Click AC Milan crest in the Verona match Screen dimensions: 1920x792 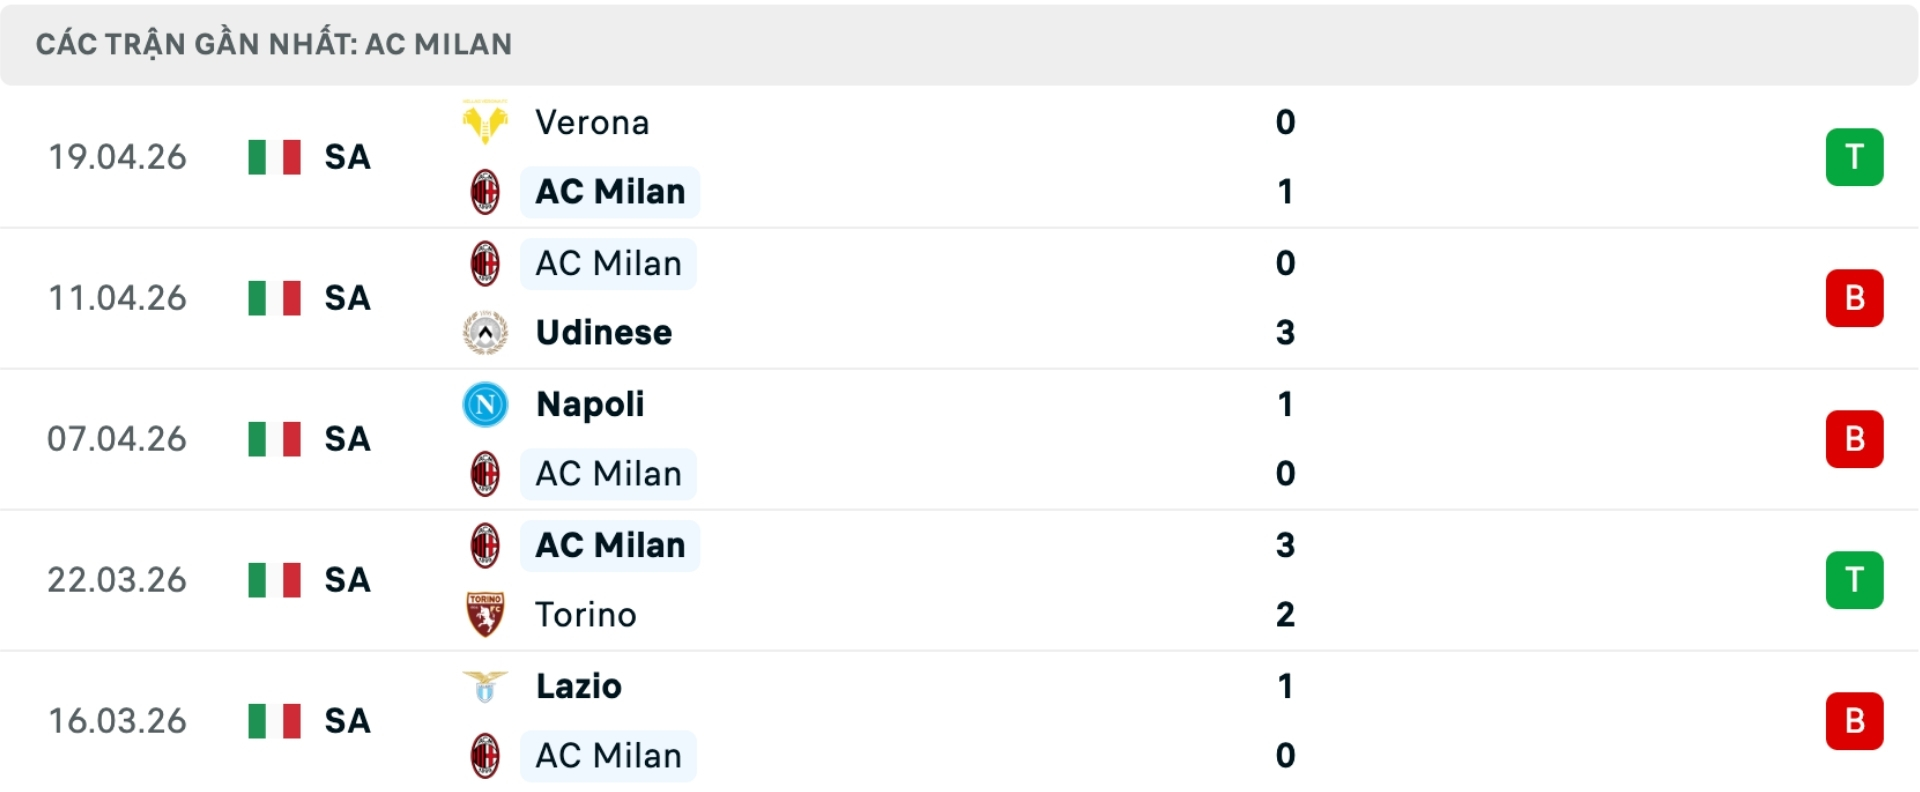point(485,192)
